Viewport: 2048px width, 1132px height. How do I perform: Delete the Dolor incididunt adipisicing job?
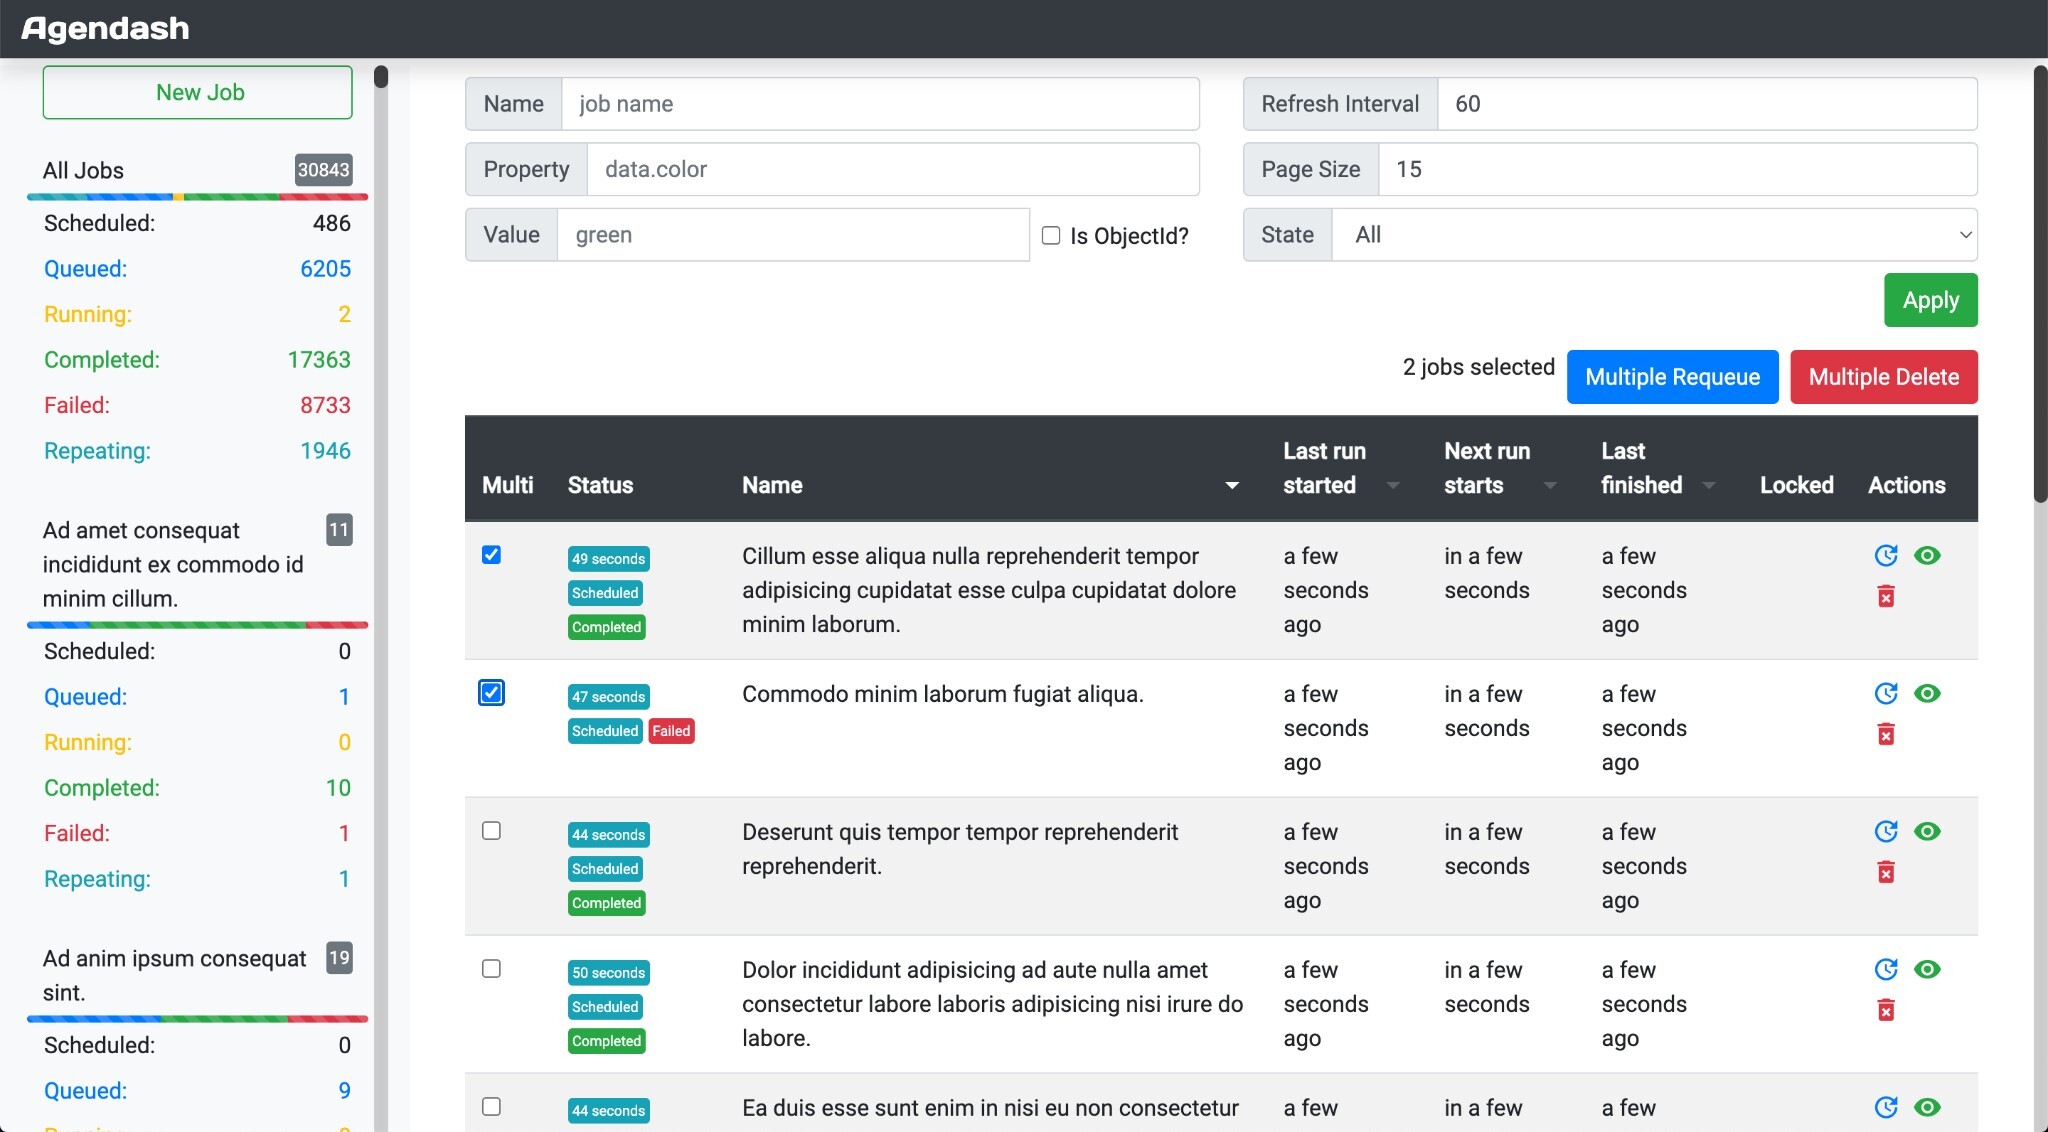(1885, 1011)
